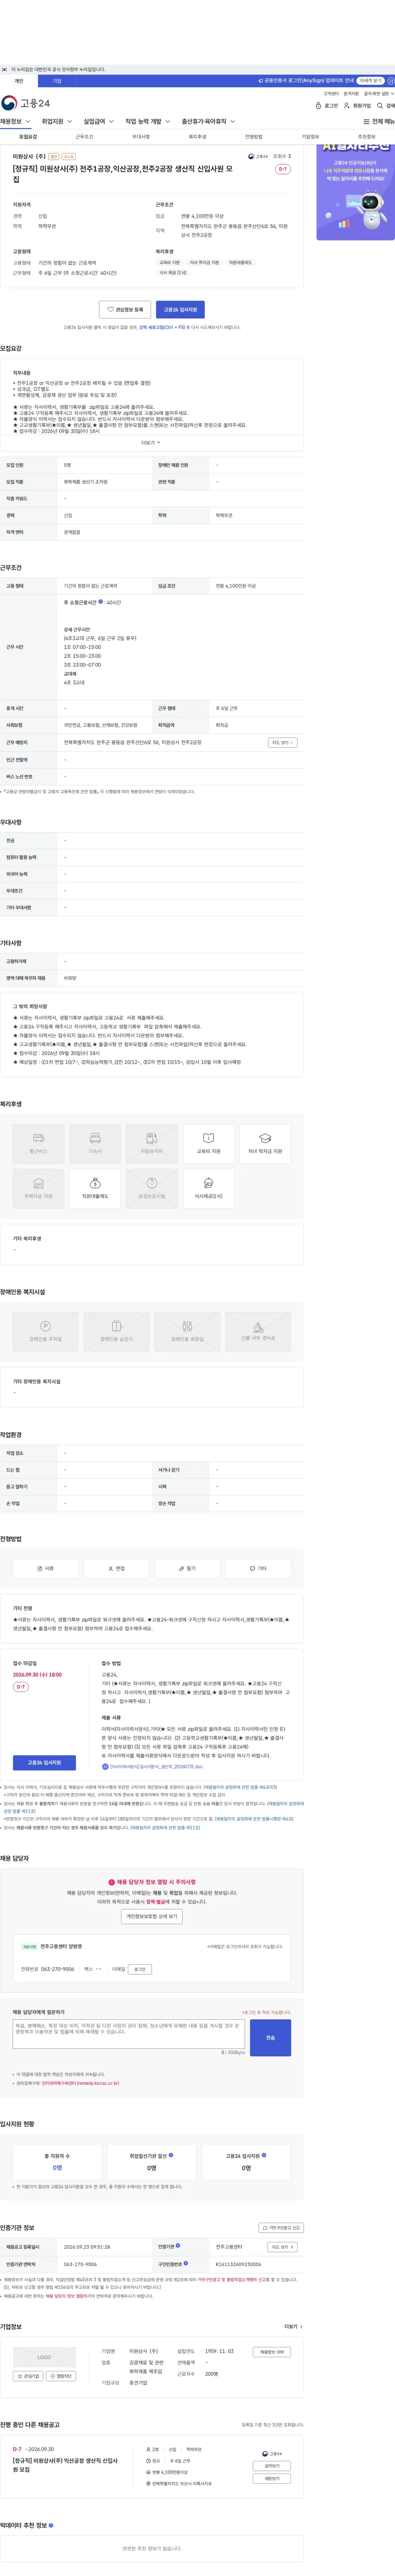Viewport: 395px width, 2576px height.
Task: Click the 교육비 지원 welfare icon
Action: pyautogui.click(x=209, y=1143)
